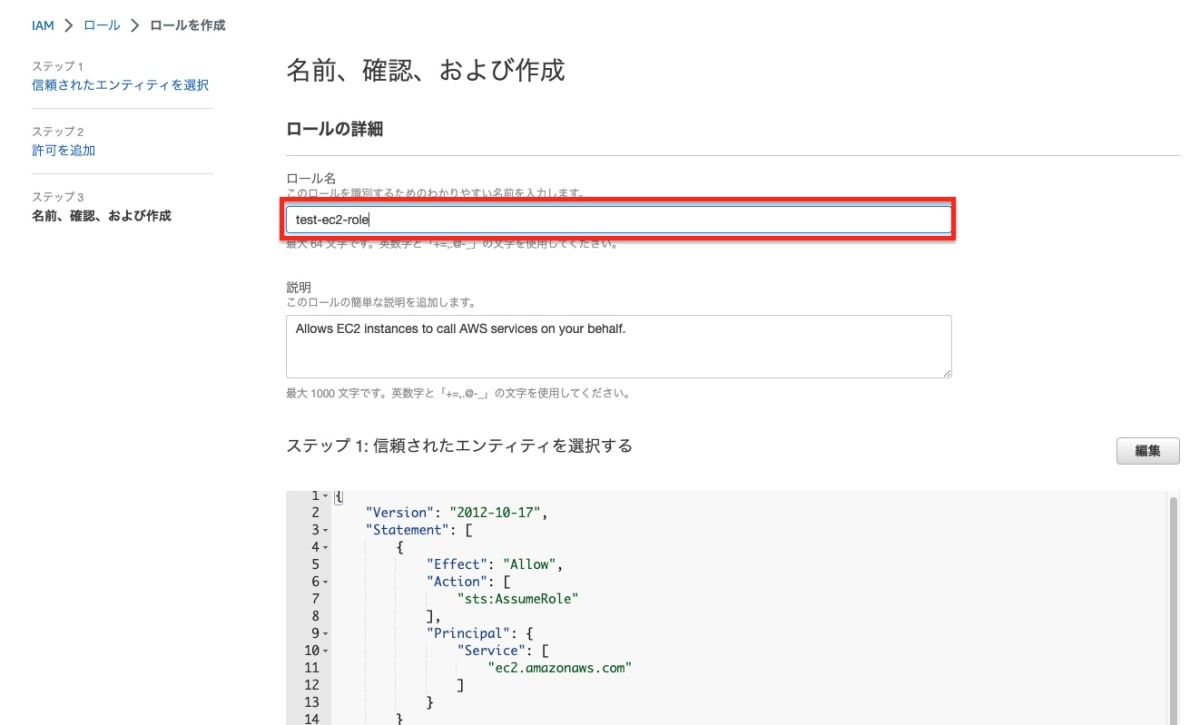The image size is (1200, 725).
Task: Click line number 7 in the gutter
Action: click(x=315, y=598)
